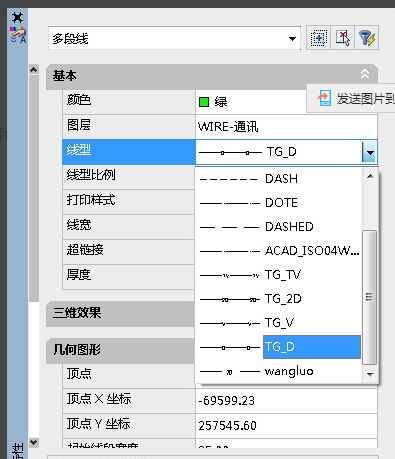Close the properties palette with X icon

click(17, 17)
